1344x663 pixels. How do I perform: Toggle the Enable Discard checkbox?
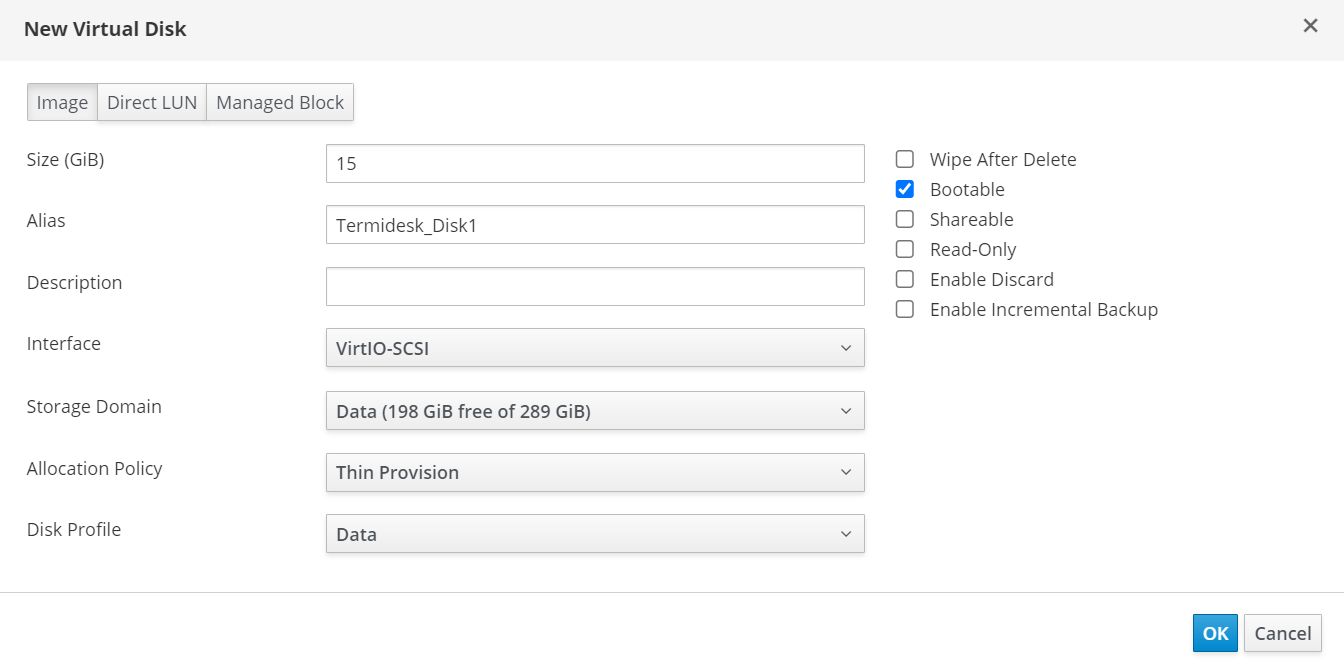pyautogui.click(x=905, y=279)
